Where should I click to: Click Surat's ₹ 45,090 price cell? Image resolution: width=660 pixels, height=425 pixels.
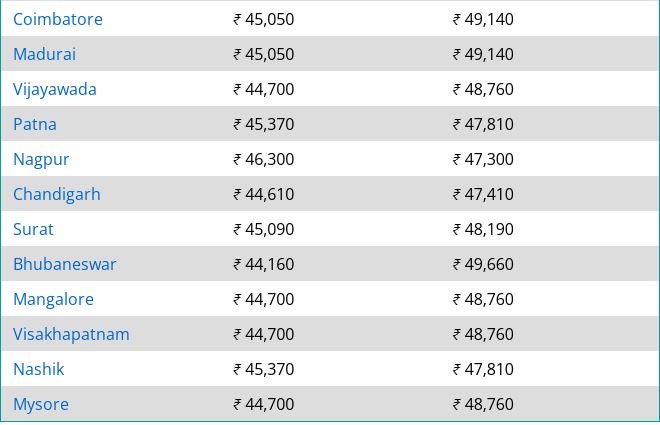pos(264,229)
